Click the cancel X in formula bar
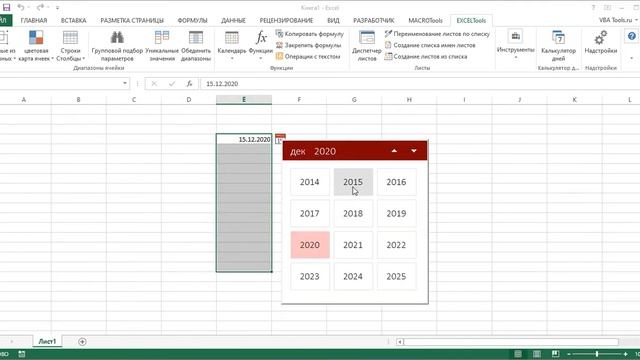This screenshot has height=360, width=640. (154, 84)
